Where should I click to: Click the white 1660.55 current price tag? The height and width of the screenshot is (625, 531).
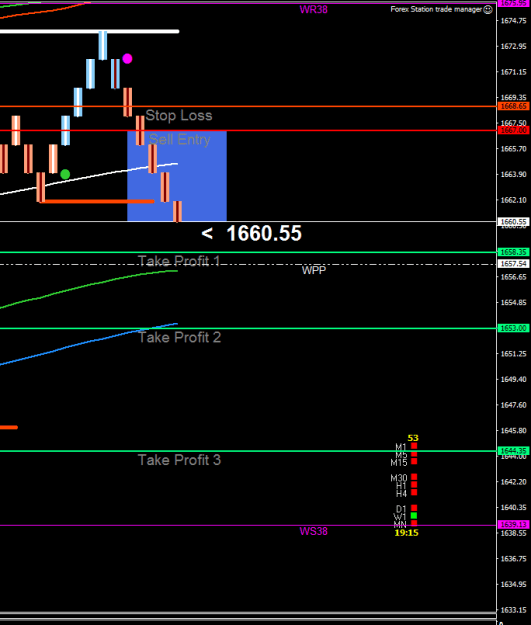coord(514,222)
